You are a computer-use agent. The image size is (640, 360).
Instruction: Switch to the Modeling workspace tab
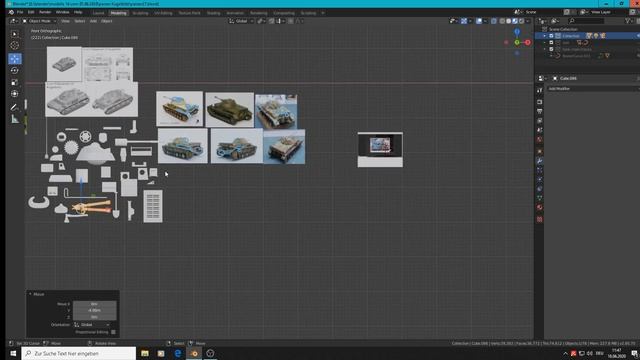click(x=118, y=13)
